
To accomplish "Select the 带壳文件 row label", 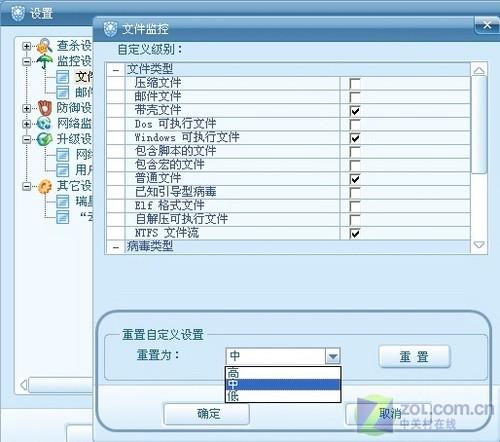I will point(158,110).
